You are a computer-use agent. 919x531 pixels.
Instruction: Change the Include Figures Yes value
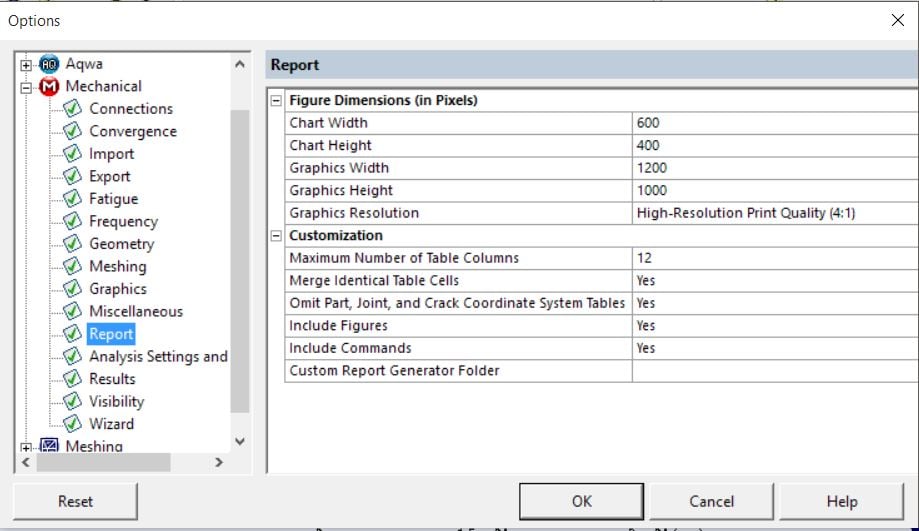775,326
